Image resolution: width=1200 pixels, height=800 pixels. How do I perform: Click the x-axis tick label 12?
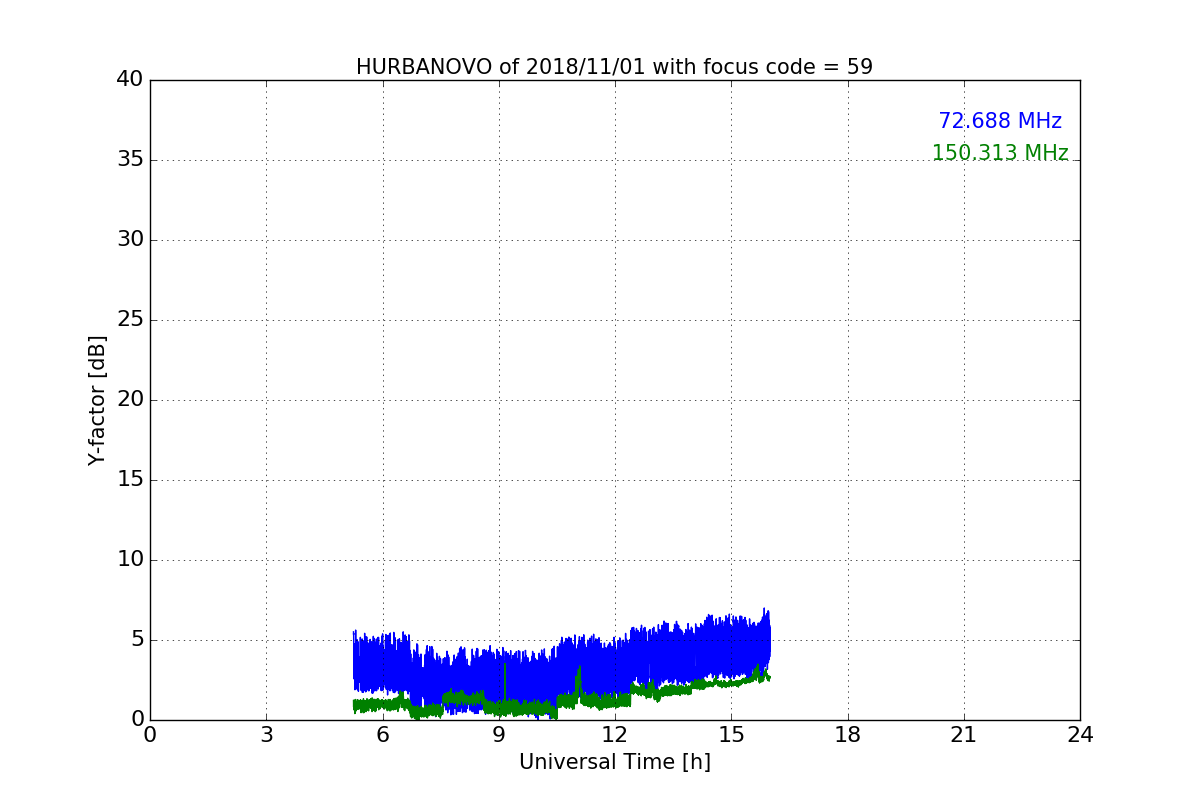click(x=615, y=735)
